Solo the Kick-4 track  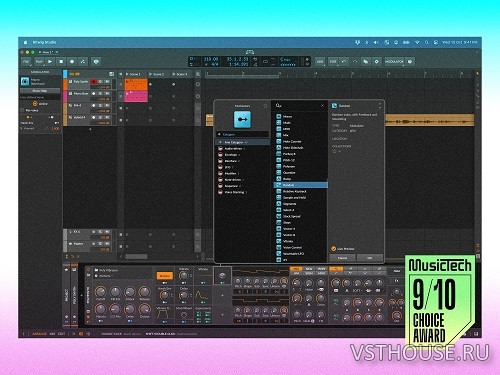(101, 106)
